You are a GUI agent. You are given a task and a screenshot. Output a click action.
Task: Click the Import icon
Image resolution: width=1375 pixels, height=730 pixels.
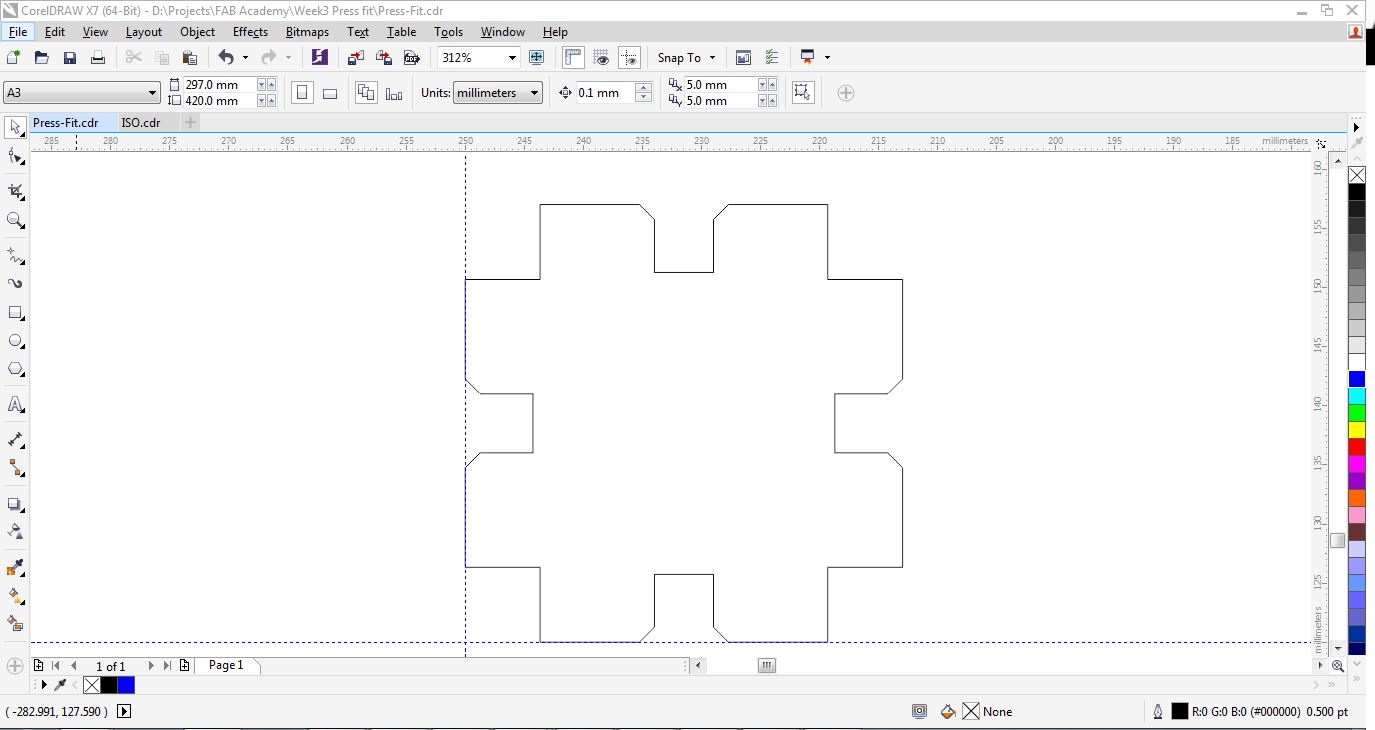[x=355, y=58]
